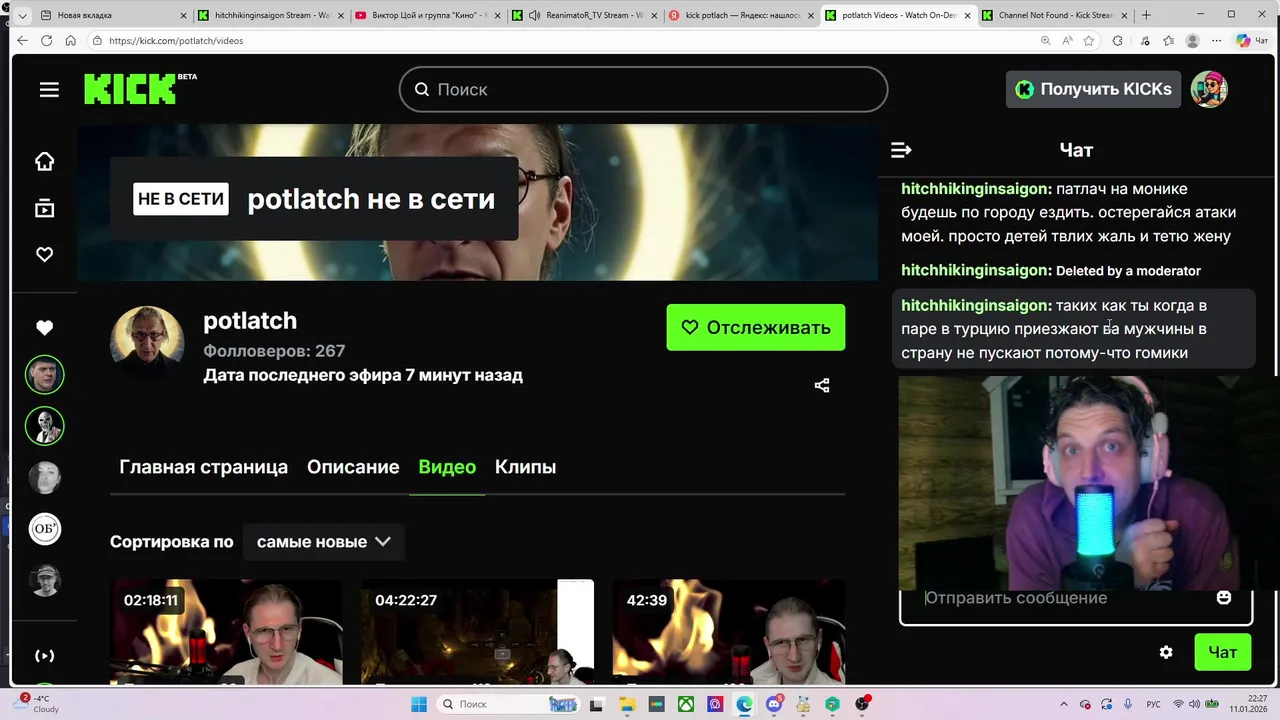Switch to the Описание tab
This screenshot has height=720, width=1280.
[x=353, y=467]
